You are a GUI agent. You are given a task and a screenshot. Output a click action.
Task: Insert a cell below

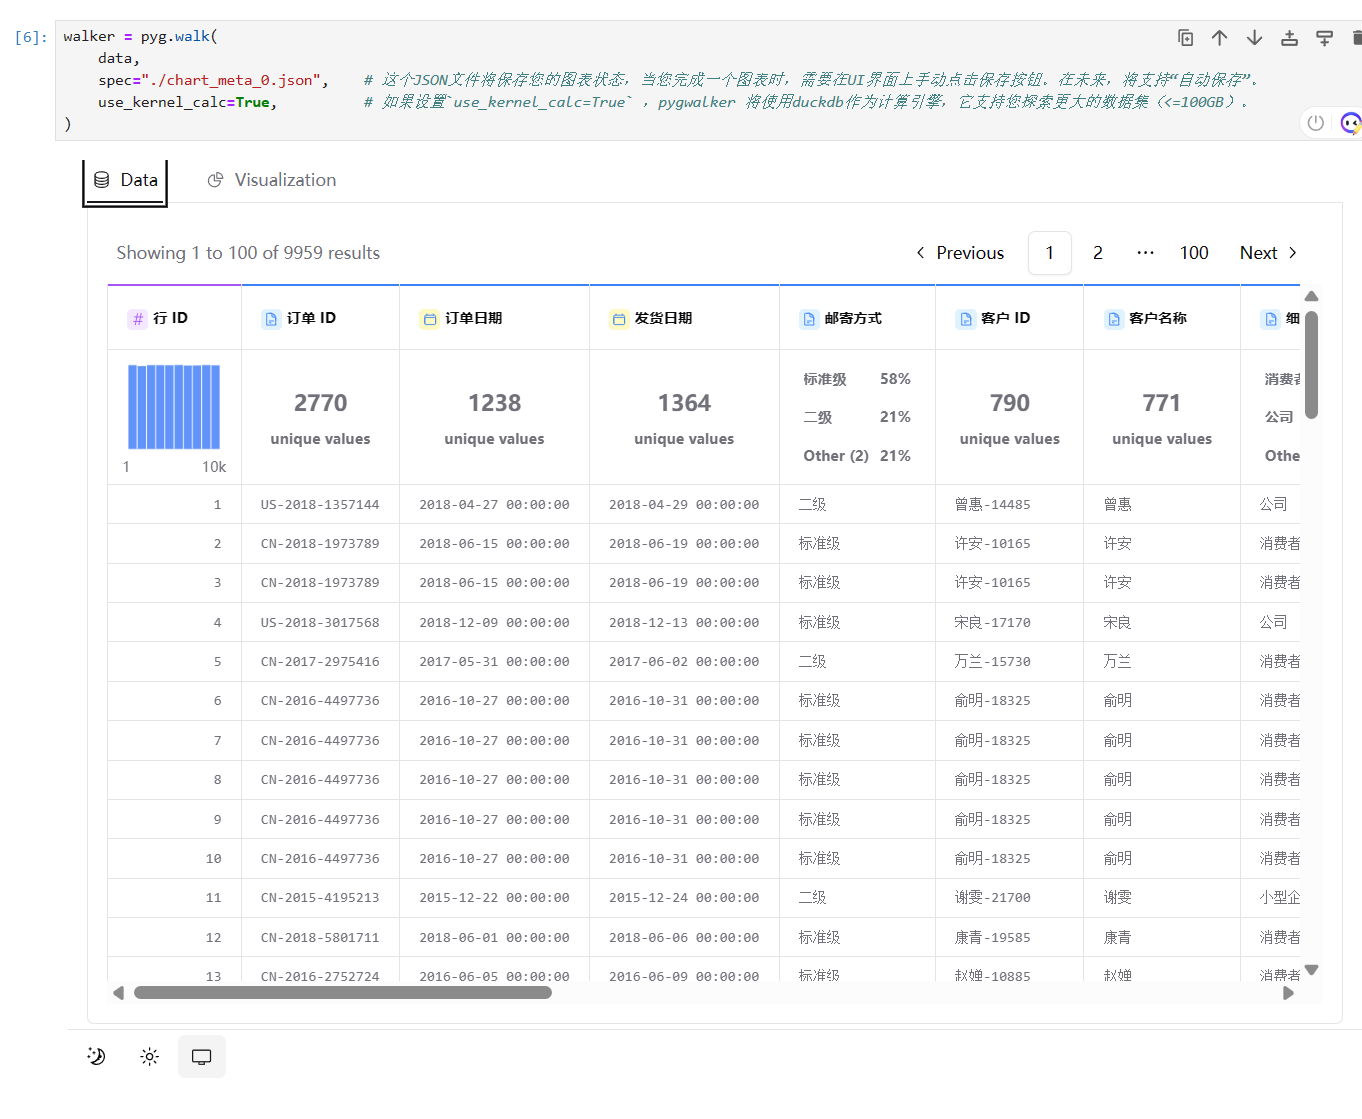click(1324, 37)
